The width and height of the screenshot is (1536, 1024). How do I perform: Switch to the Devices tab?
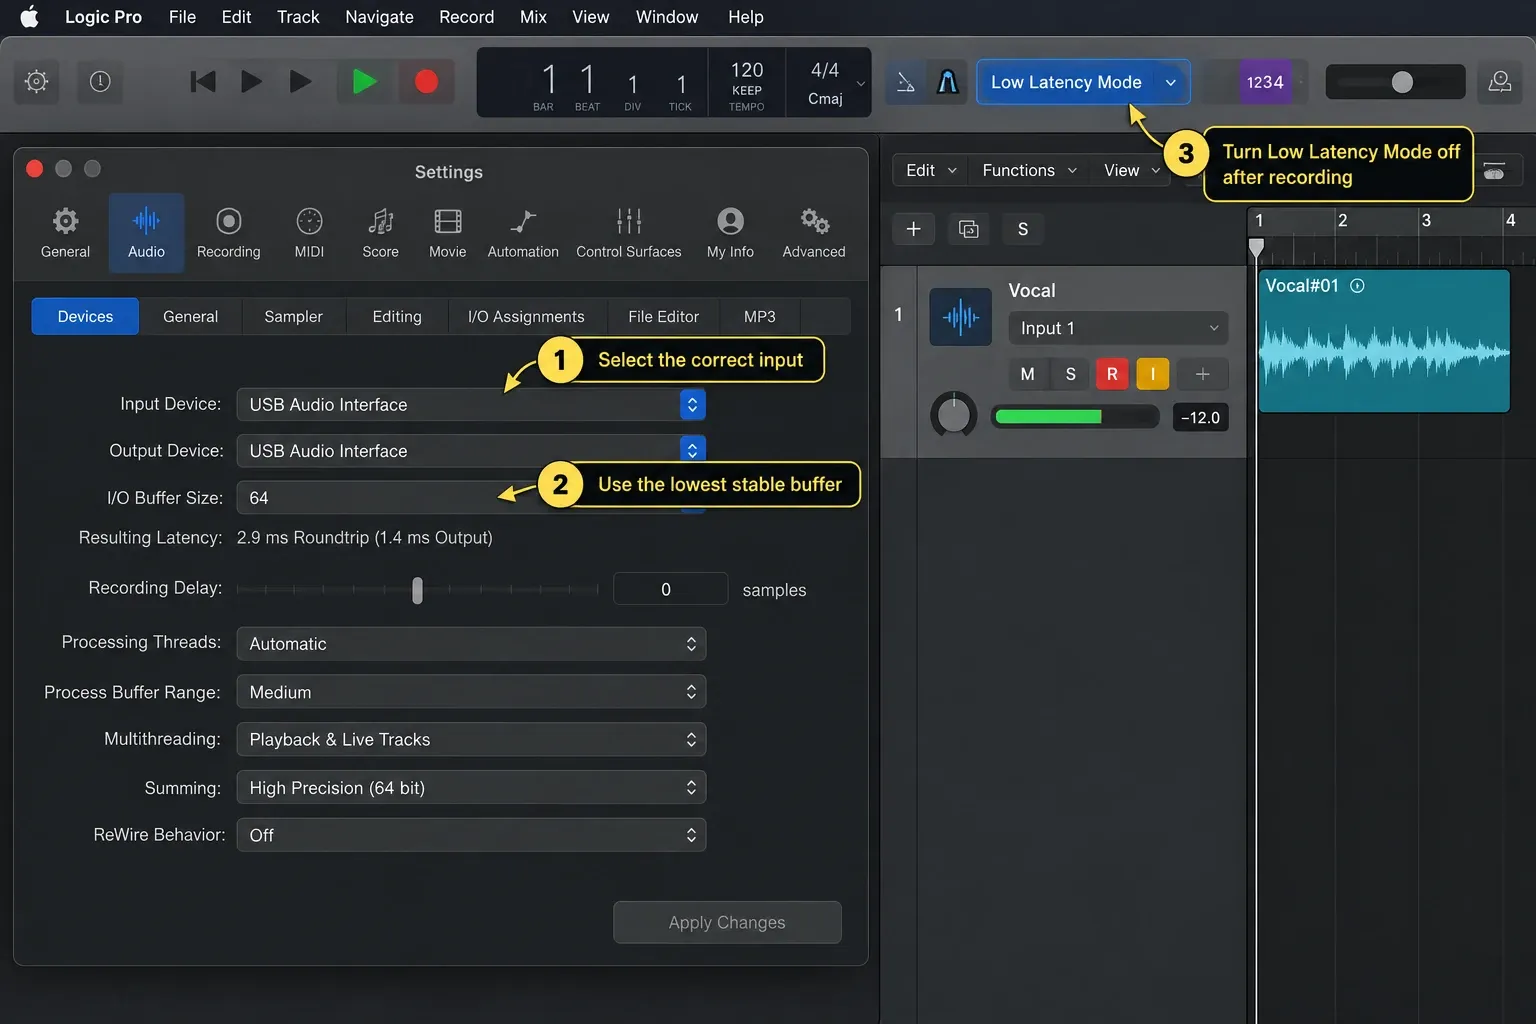[85, 316]
